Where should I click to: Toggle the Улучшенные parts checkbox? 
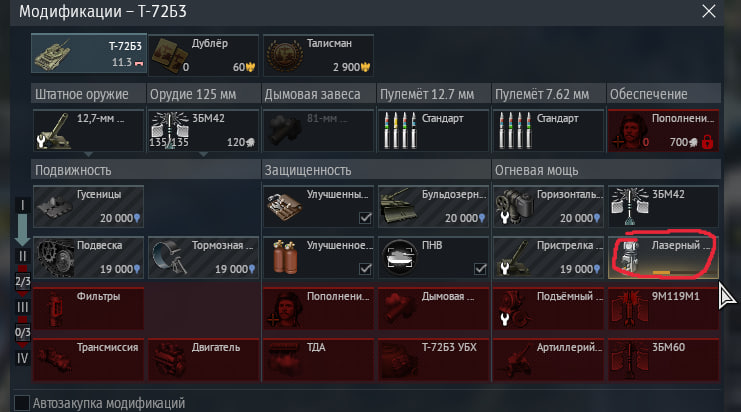[x=365, y=218]
